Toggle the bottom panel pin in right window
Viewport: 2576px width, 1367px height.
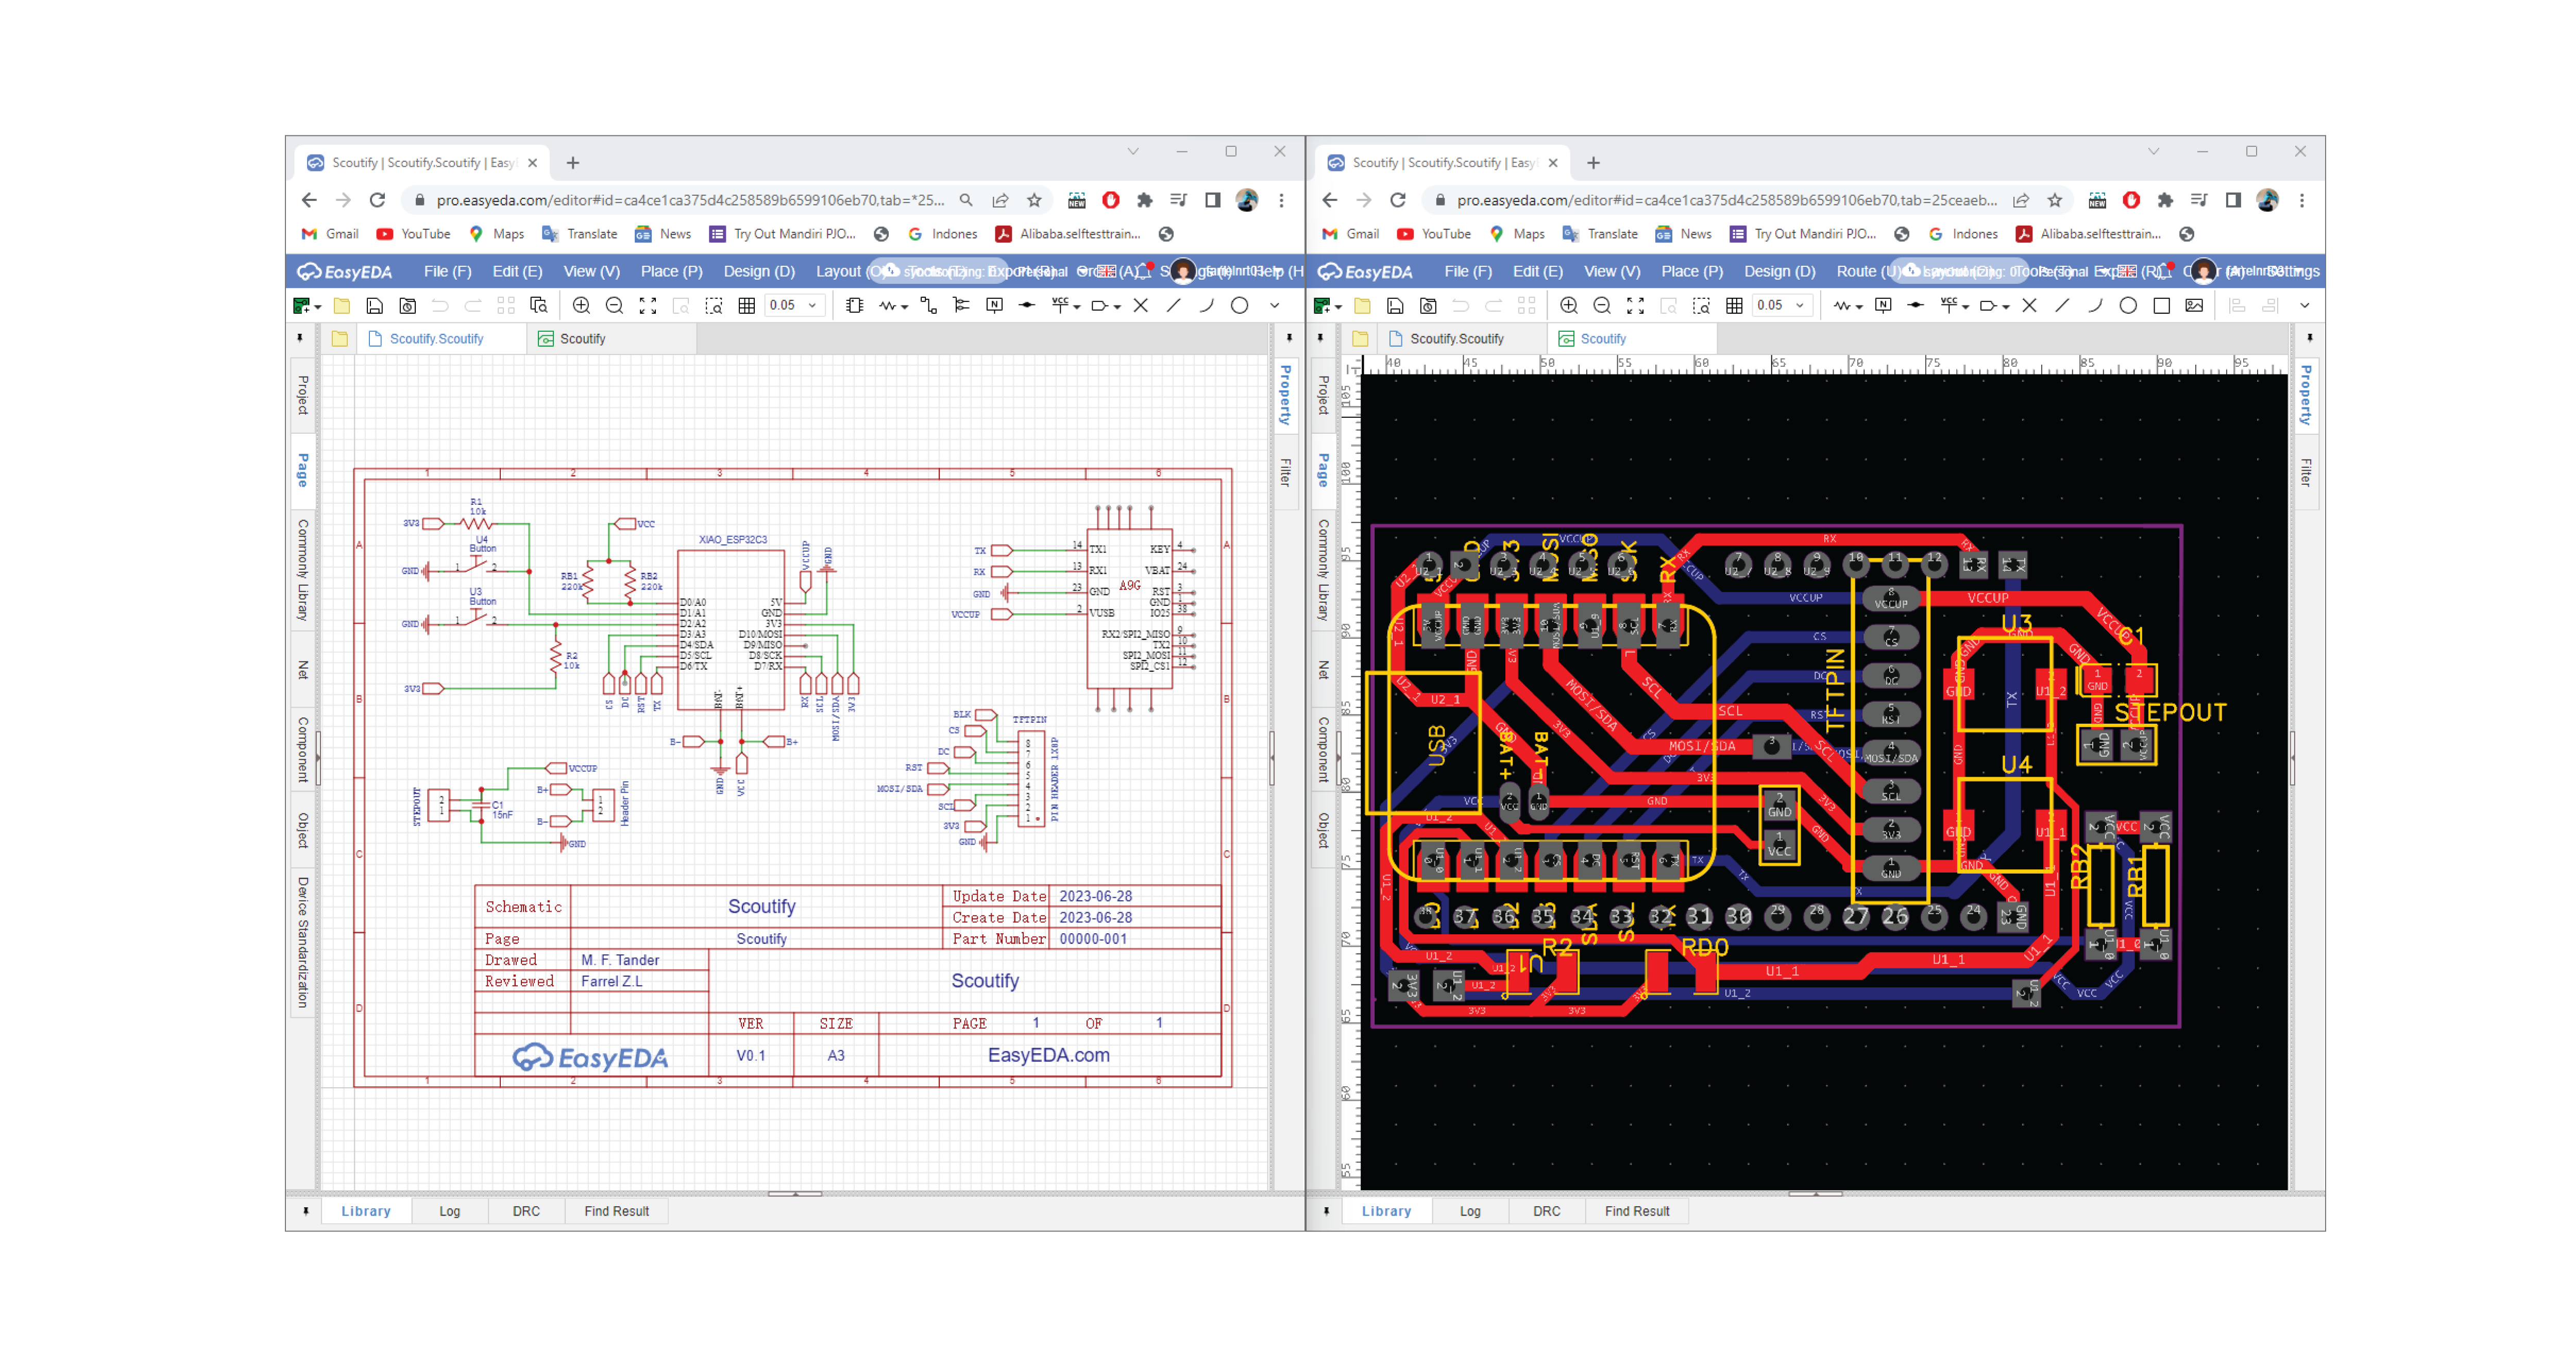(1326, 1211)
